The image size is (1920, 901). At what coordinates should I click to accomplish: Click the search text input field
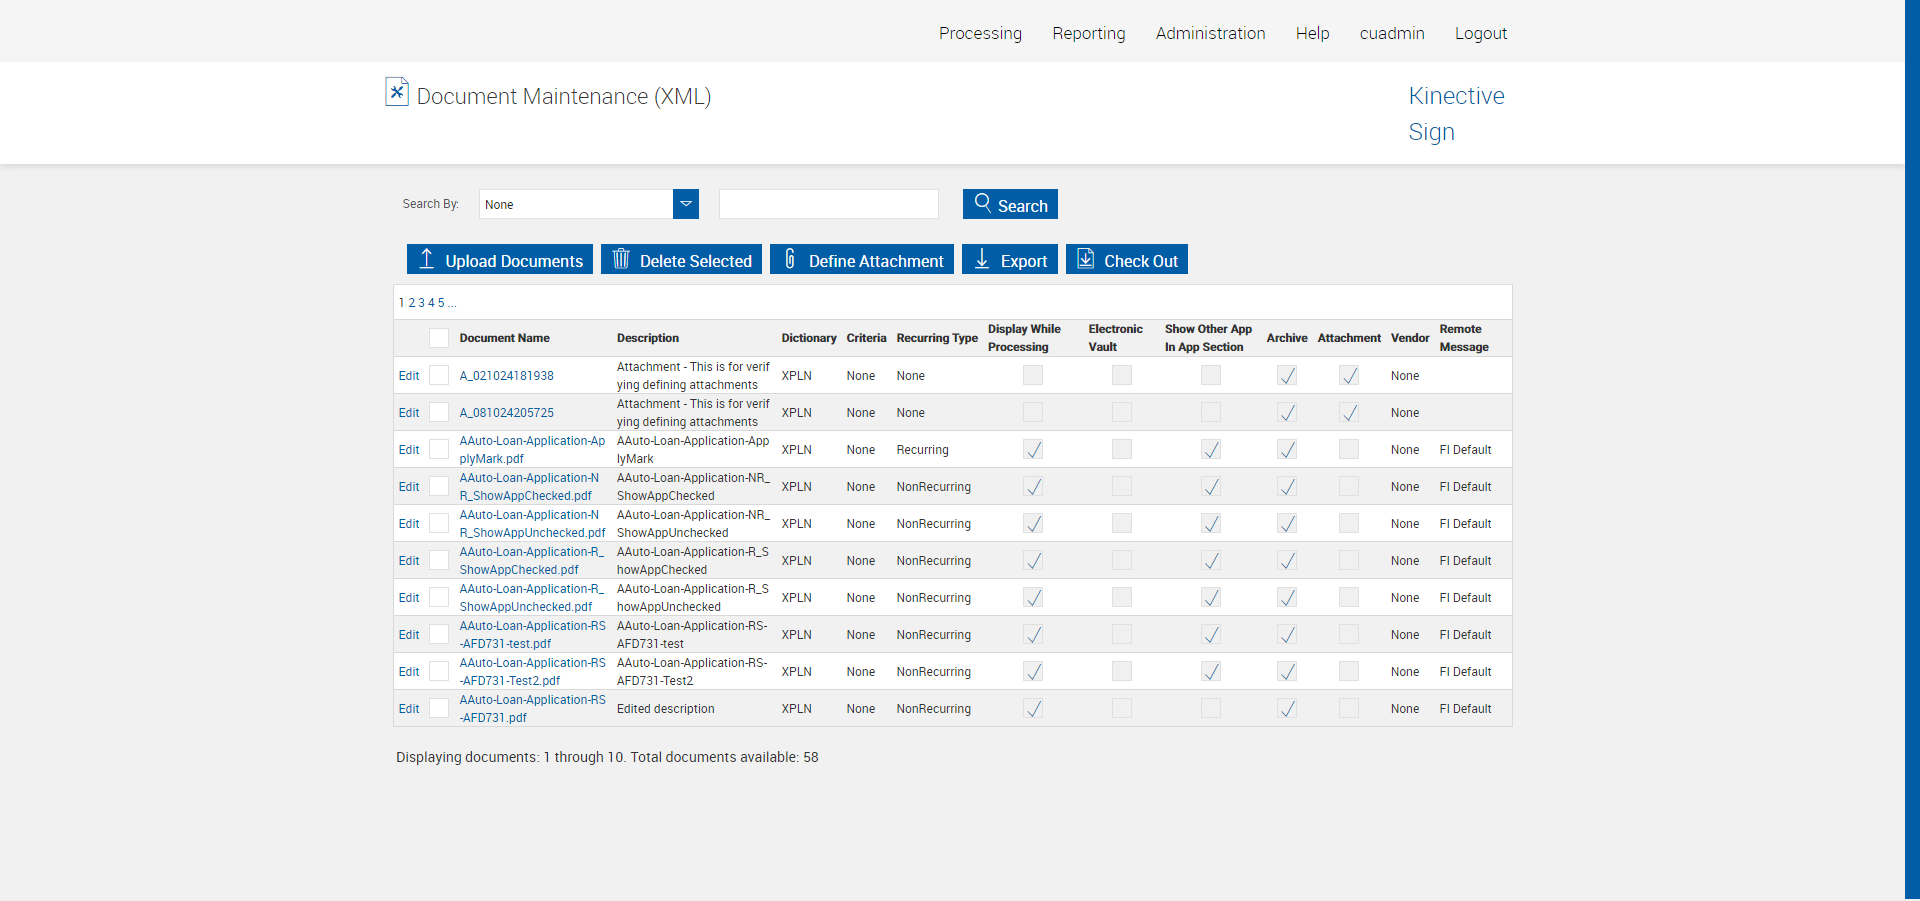[x=828, y=204]
